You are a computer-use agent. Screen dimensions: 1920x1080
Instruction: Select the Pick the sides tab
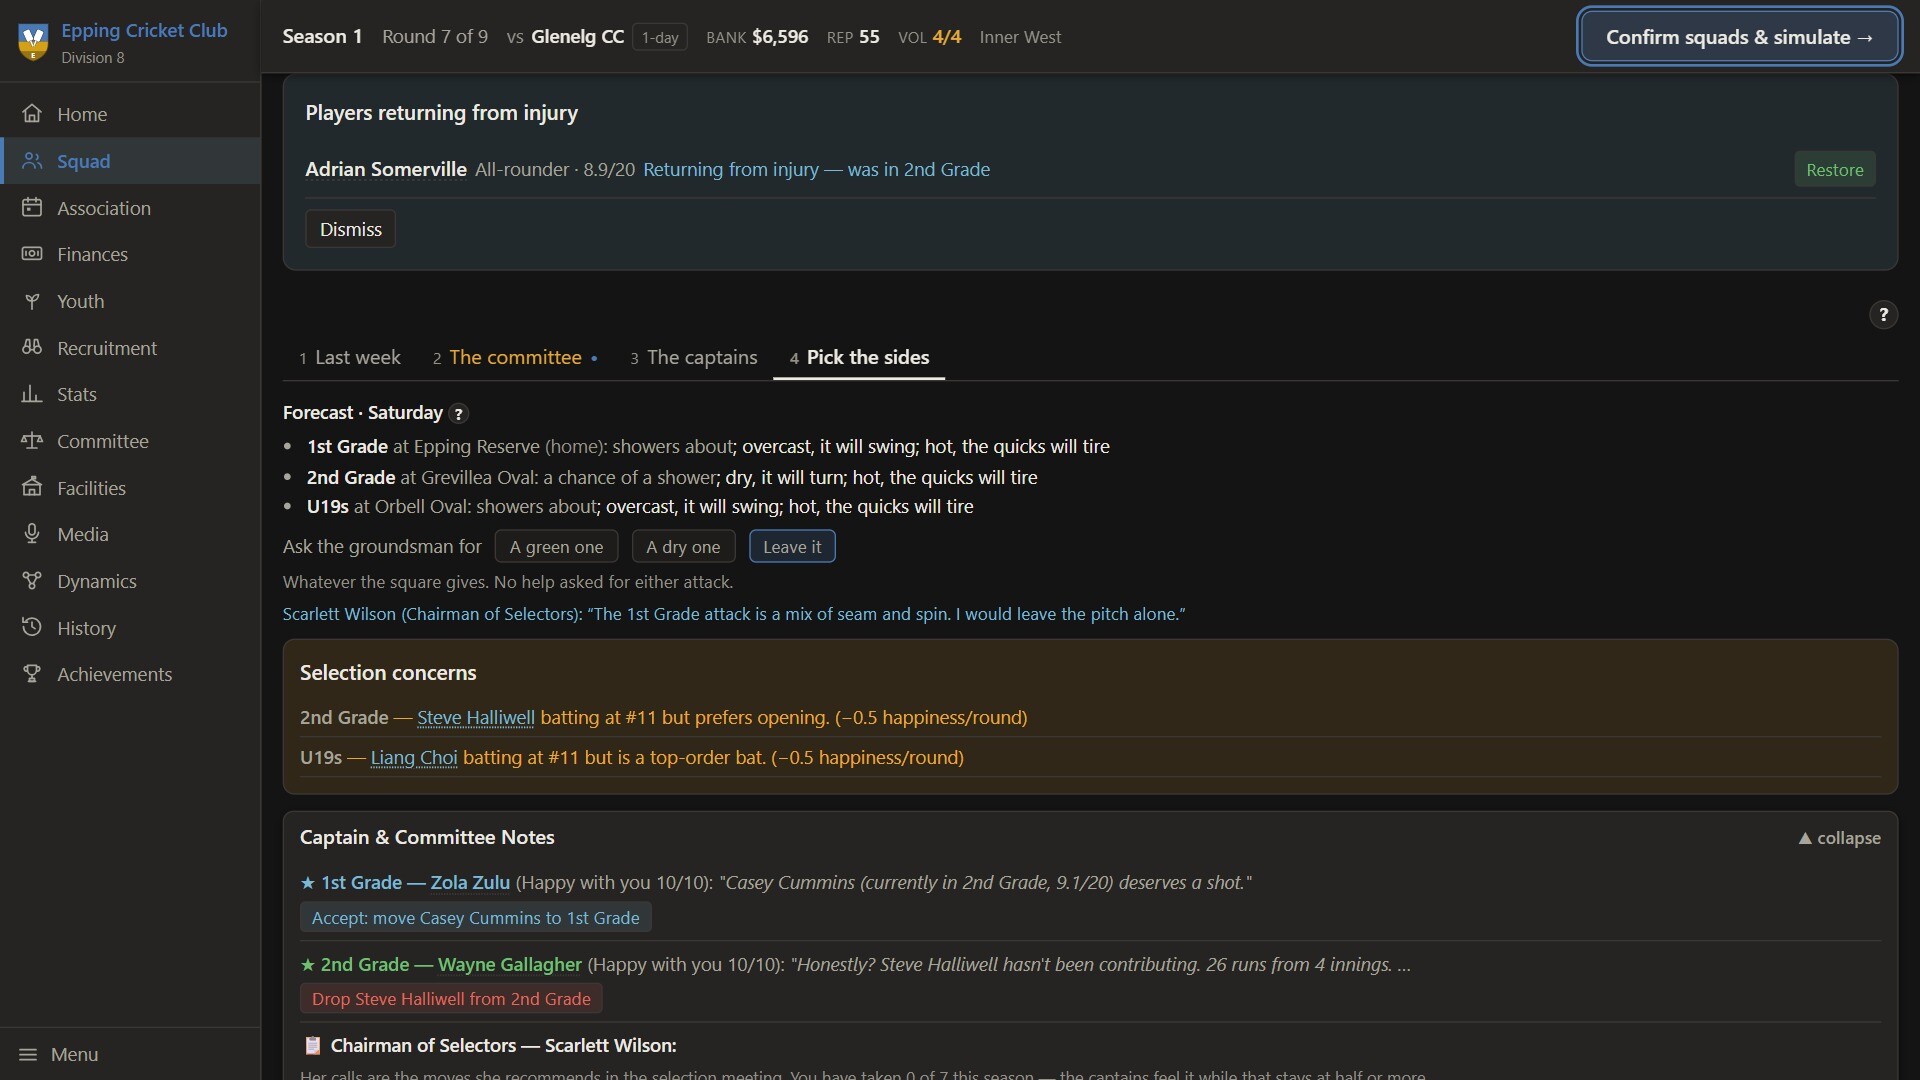click(x=859, y=358)
